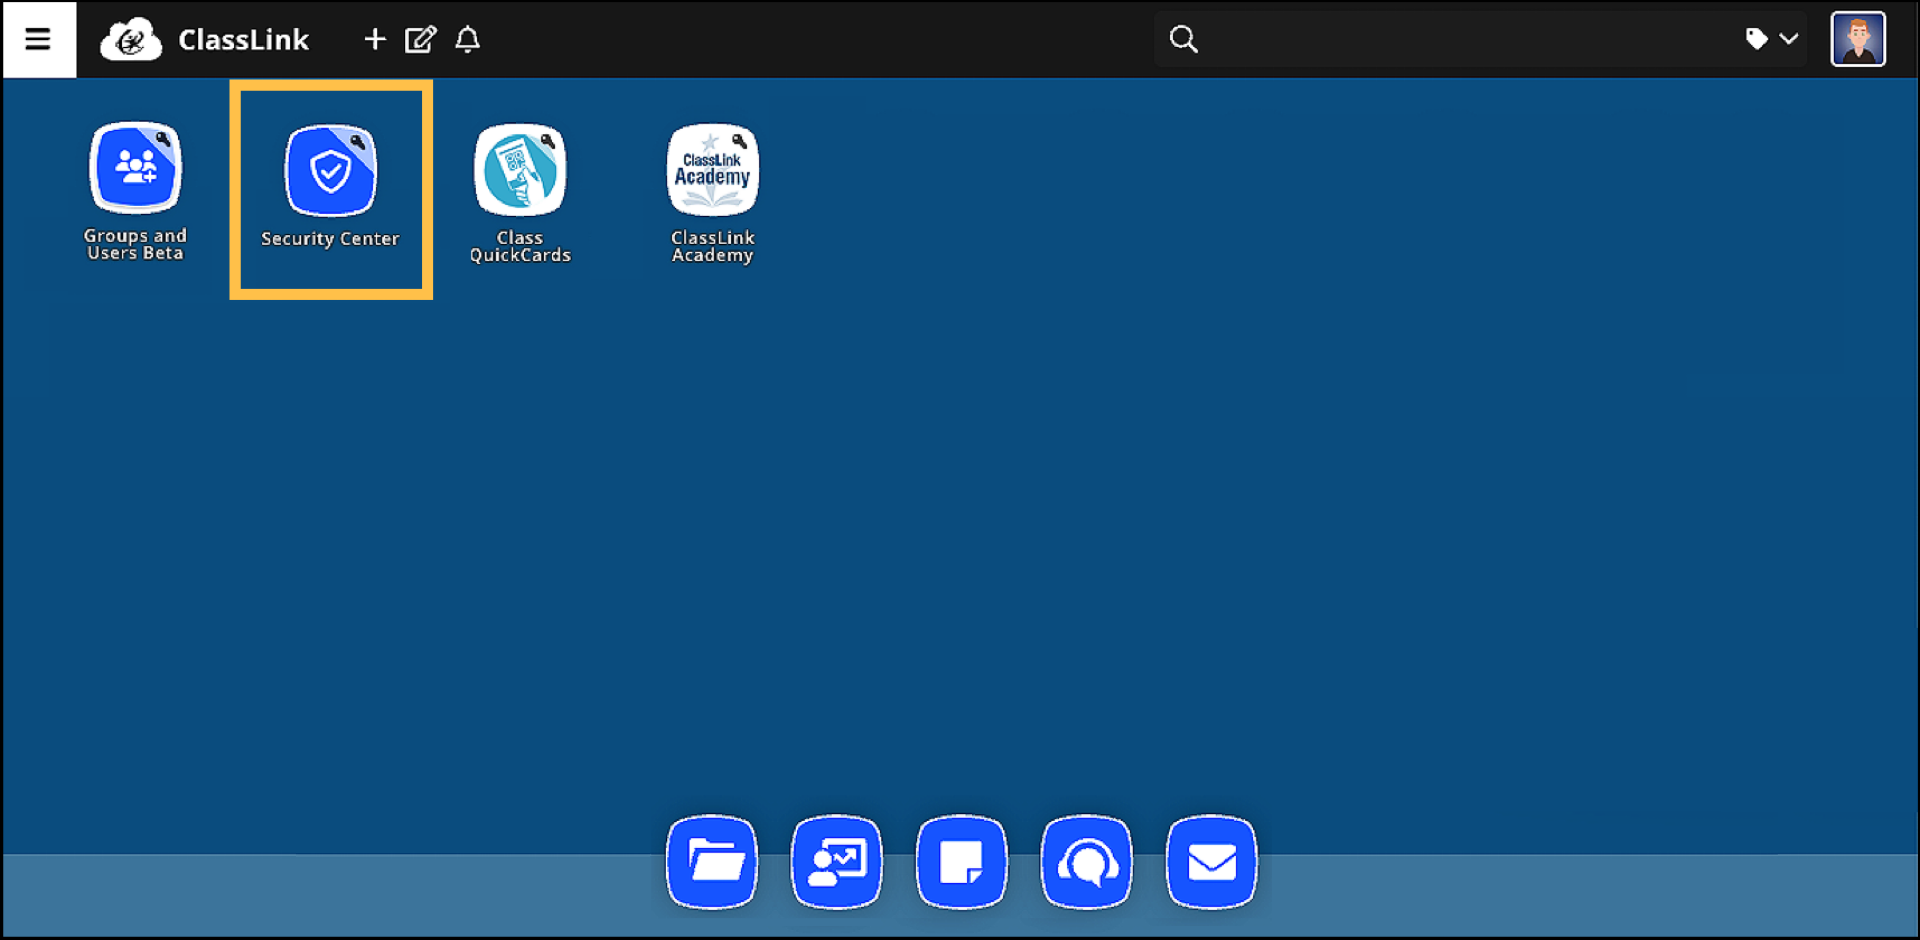
Task: Open the profile avatar menu
Action: pyautogui.click(x=1858, y=39)
